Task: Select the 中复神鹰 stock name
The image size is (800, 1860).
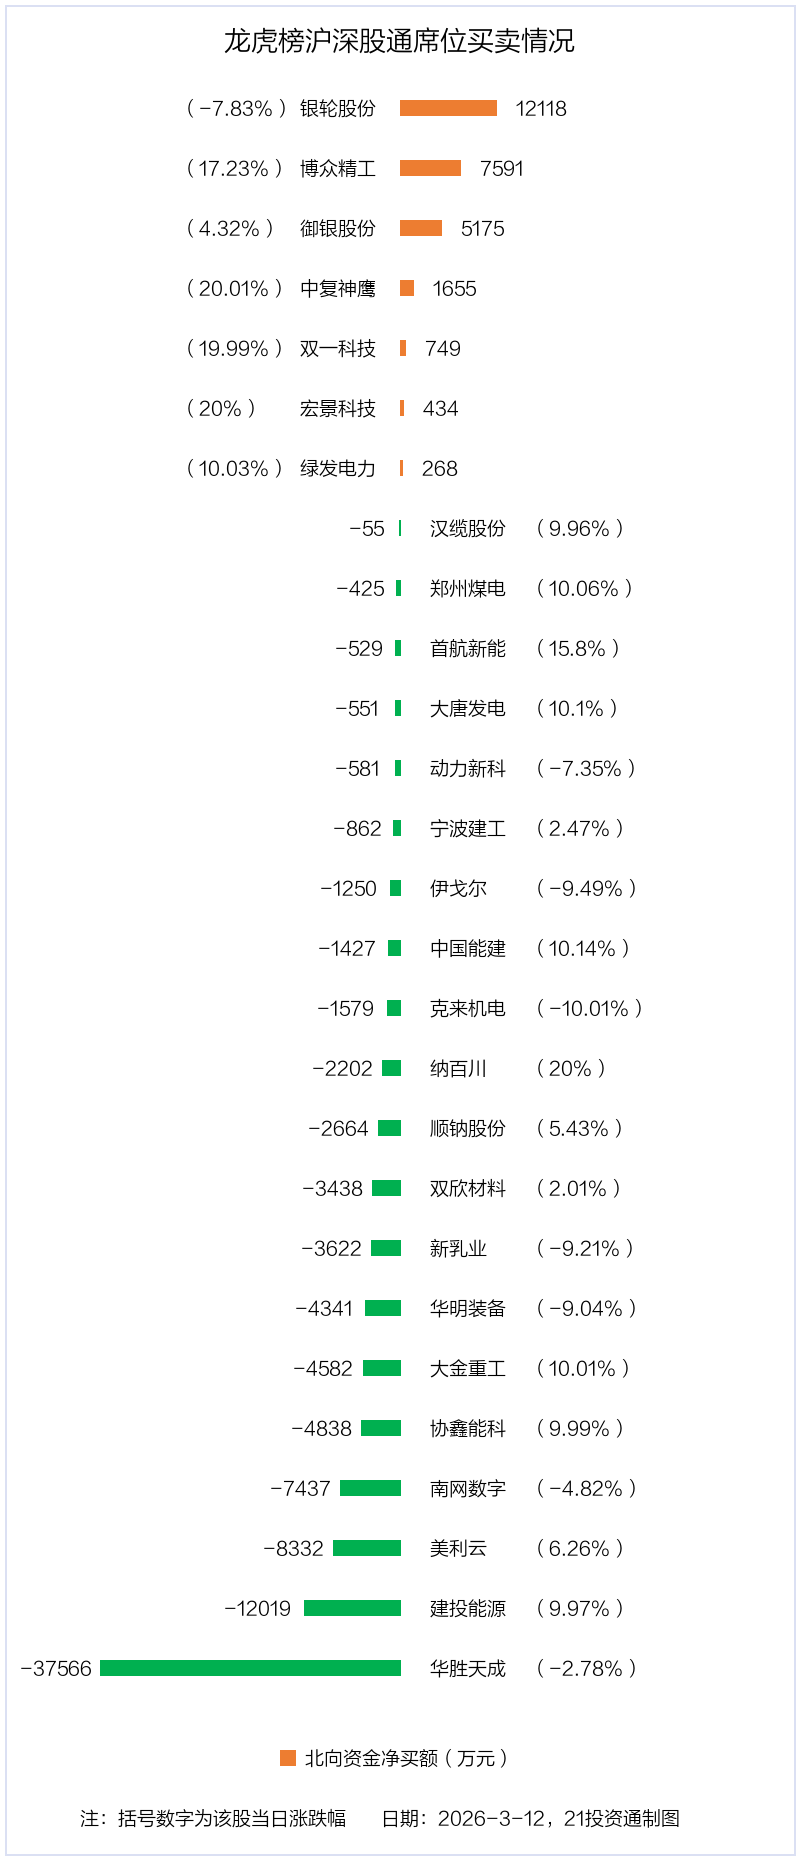Action: (338, 288)
